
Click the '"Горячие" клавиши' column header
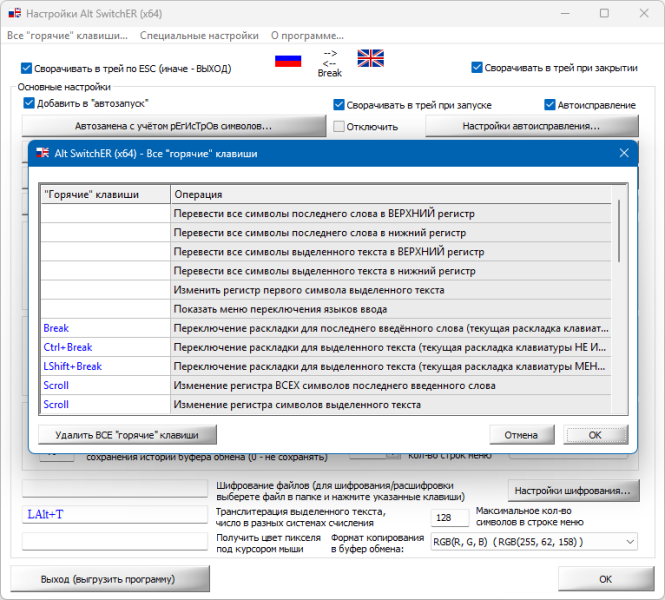[x=106, y=194]
